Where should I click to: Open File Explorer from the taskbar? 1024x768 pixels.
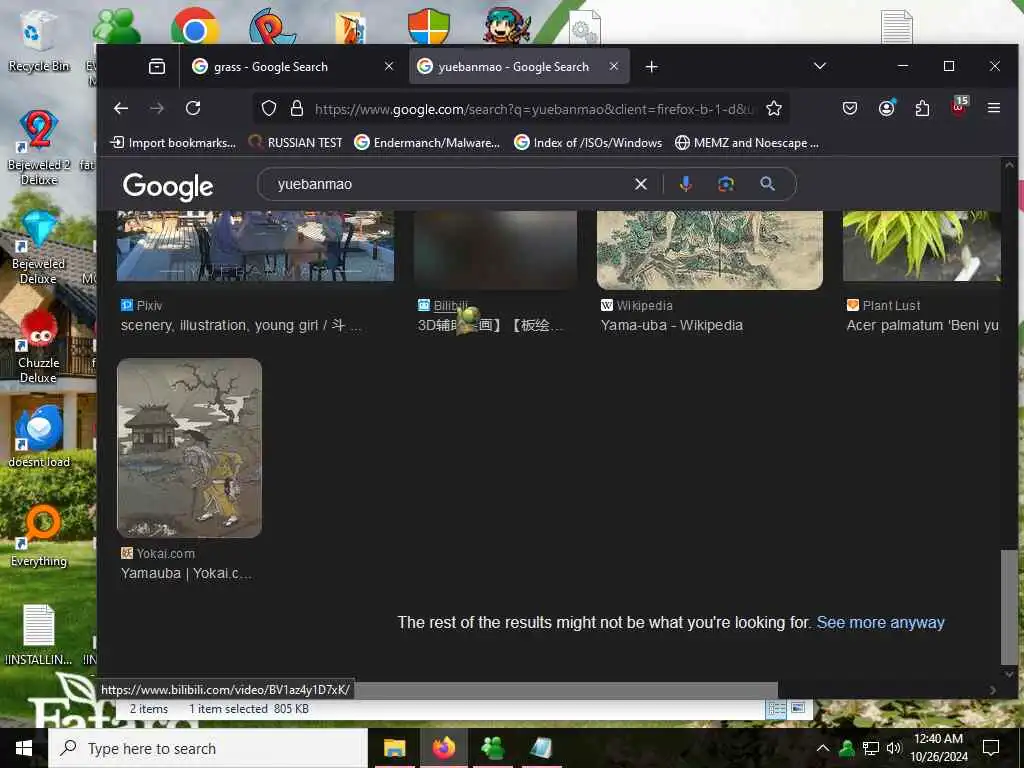[394, 748]
